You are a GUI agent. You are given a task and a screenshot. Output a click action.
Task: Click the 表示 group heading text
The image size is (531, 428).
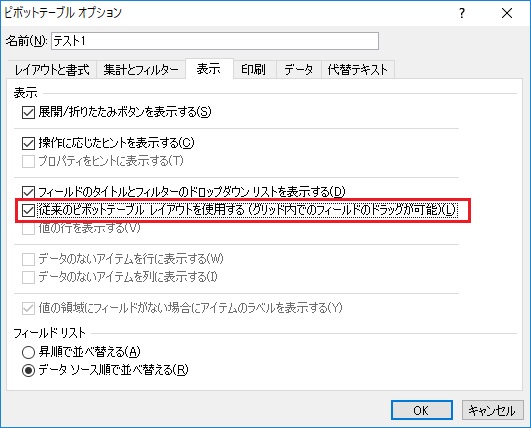[x=25, y=93]
